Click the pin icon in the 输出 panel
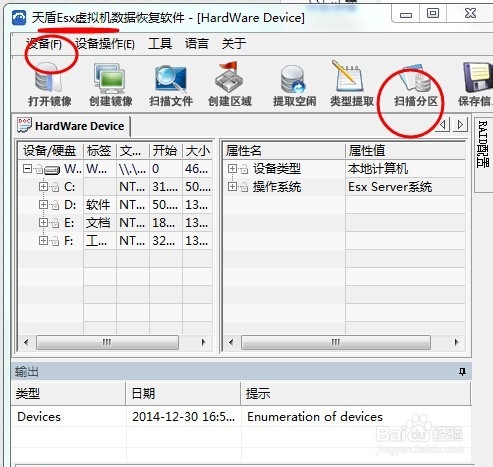This screenshot has width=493, height=467. click(462, 371)
